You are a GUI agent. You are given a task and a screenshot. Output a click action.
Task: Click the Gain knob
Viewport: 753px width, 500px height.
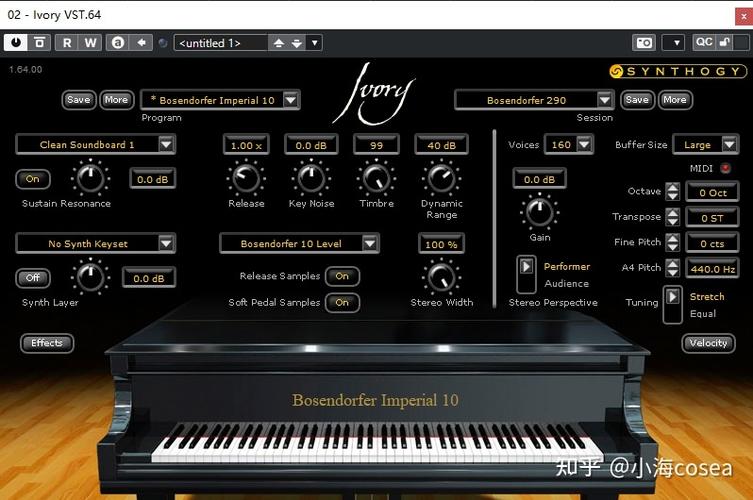coord(540,212)
